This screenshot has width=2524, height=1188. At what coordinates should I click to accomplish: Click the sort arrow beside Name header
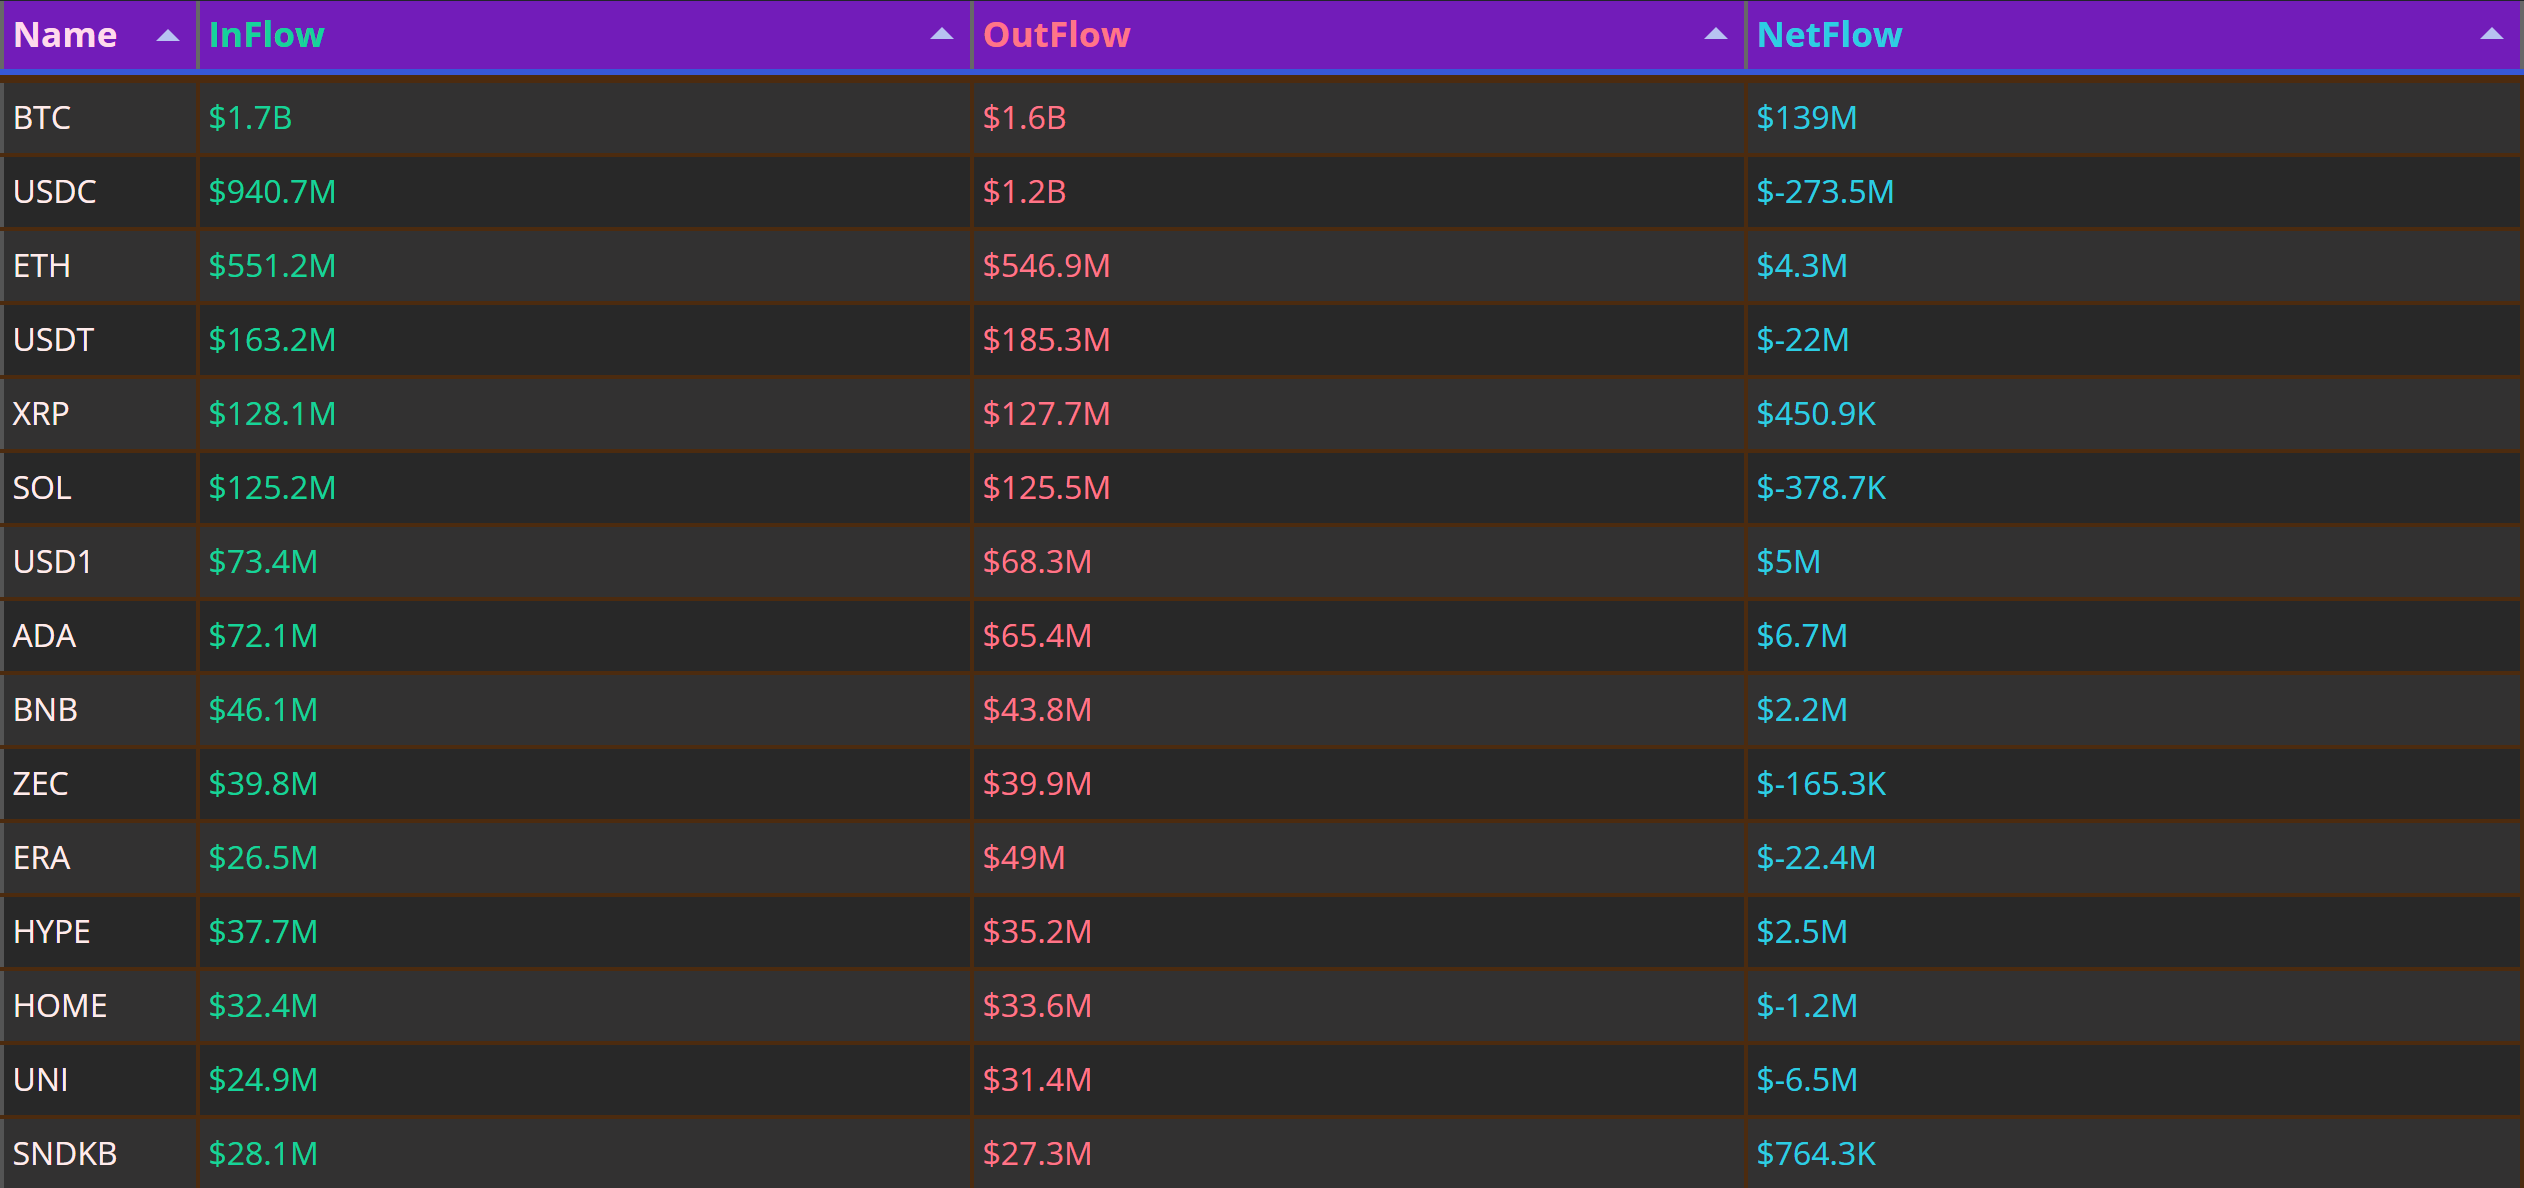click(x=168, y=36)
